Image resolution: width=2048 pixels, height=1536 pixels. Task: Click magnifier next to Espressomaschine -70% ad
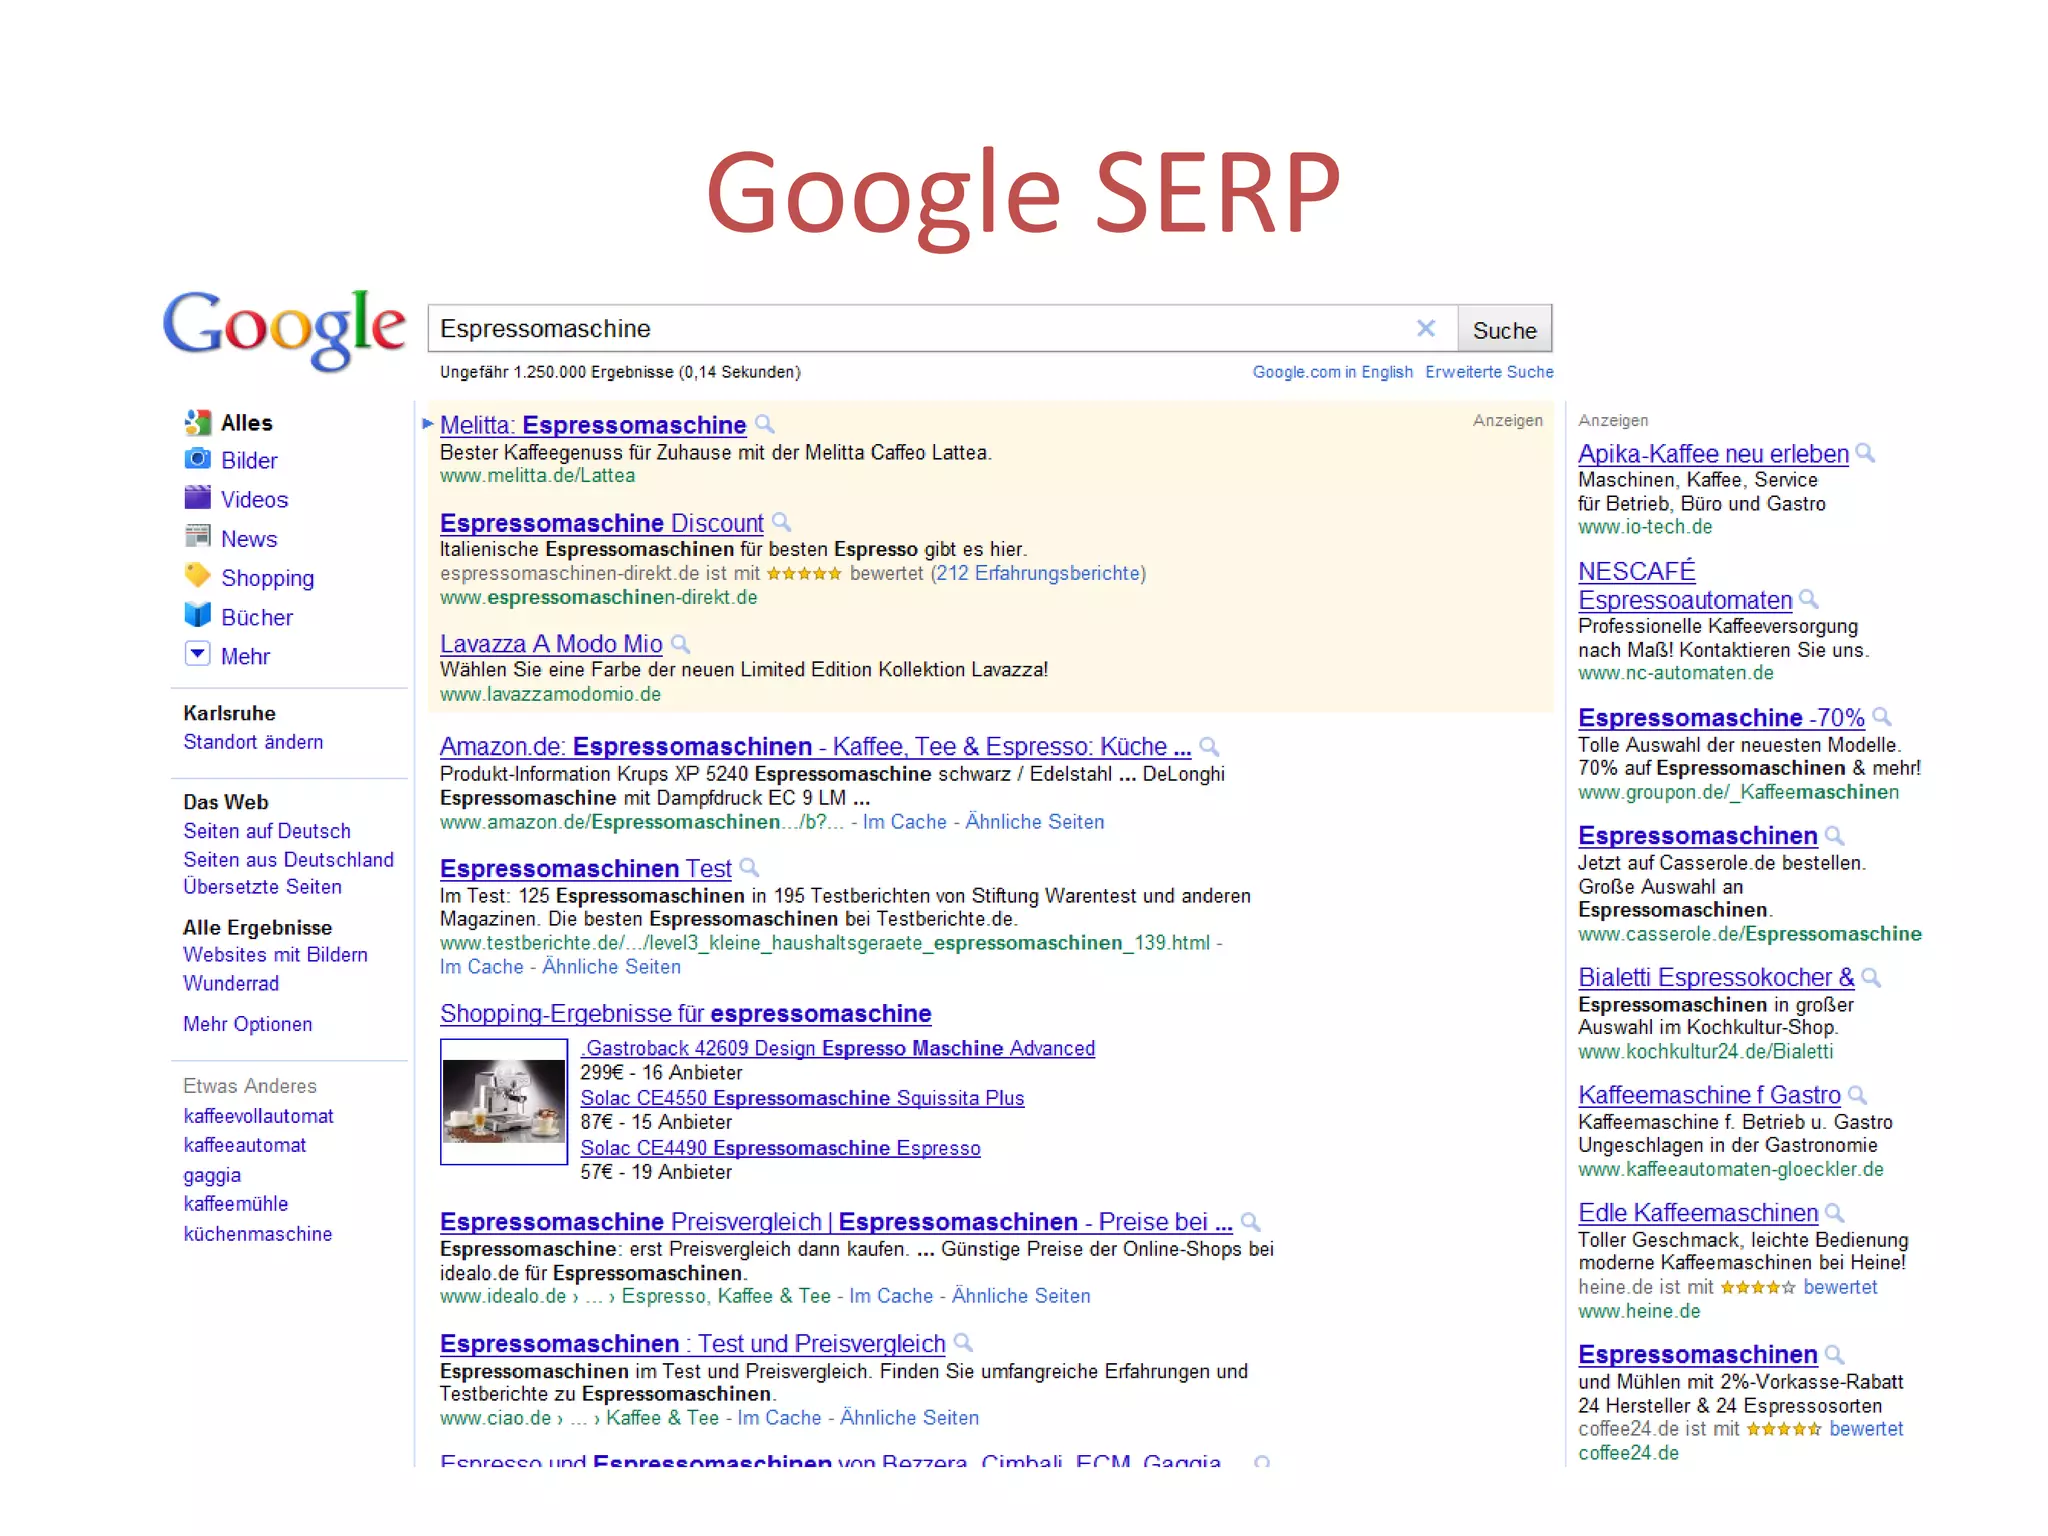[1881, 717]
